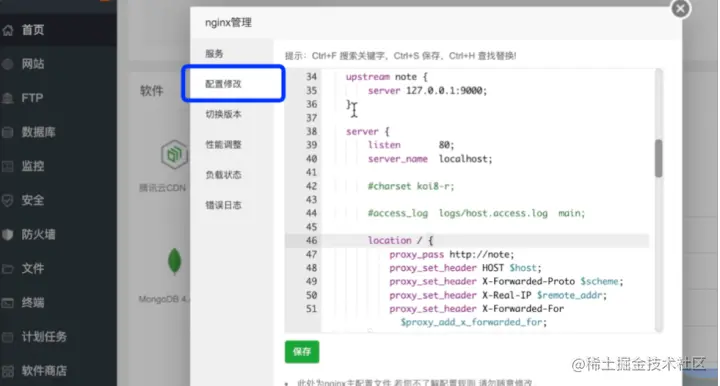Click the icon beside FTP
This screenshot has height=386, width=720.
pyautogui.click(x=7, y=98)
